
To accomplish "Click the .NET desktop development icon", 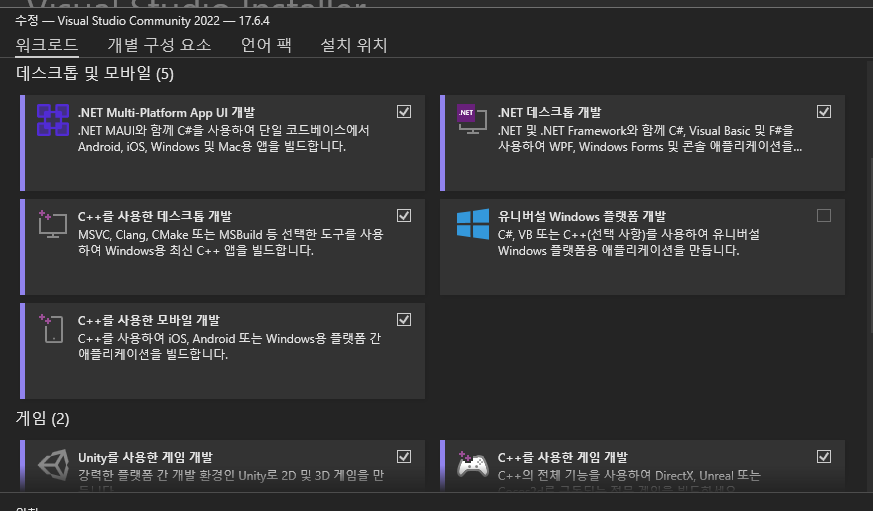I will (472, 119).
